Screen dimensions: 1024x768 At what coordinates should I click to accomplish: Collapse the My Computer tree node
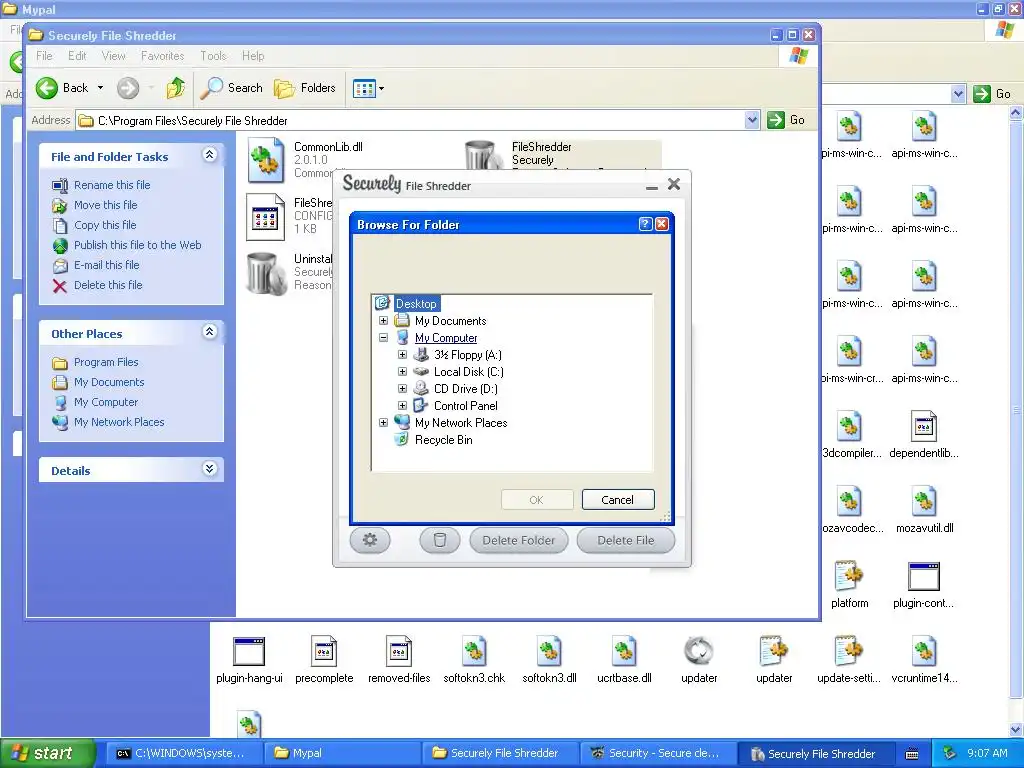pos(383,338)
